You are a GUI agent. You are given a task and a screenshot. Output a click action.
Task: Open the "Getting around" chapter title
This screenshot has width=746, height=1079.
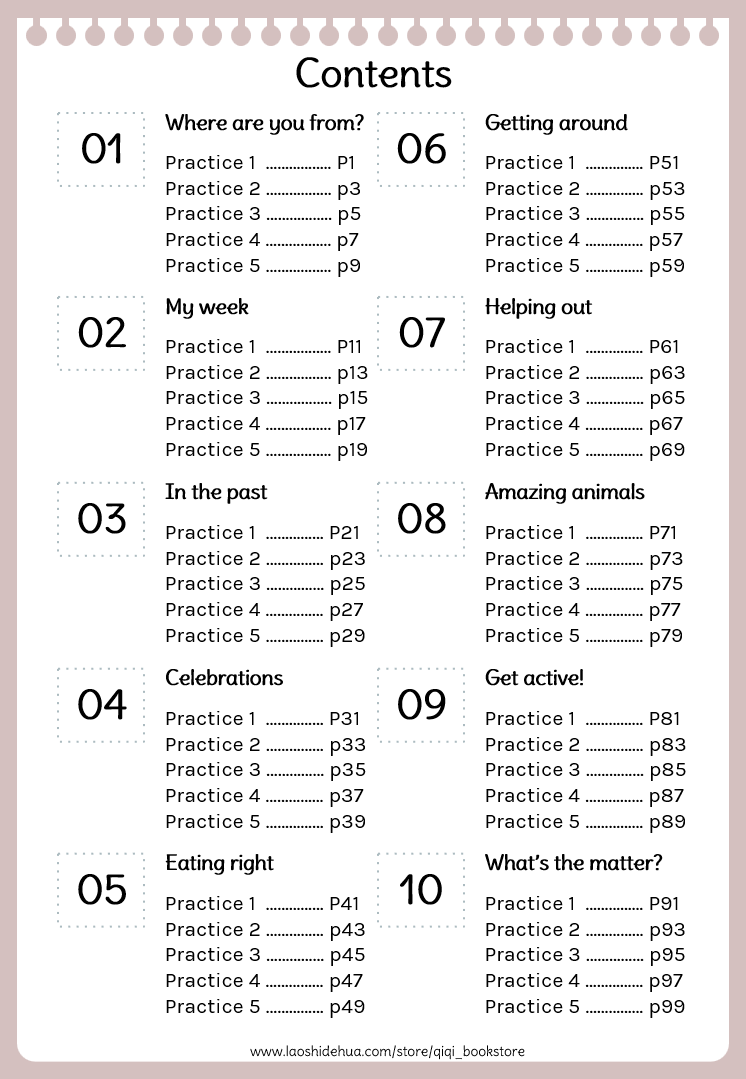[x=556, y=123]
